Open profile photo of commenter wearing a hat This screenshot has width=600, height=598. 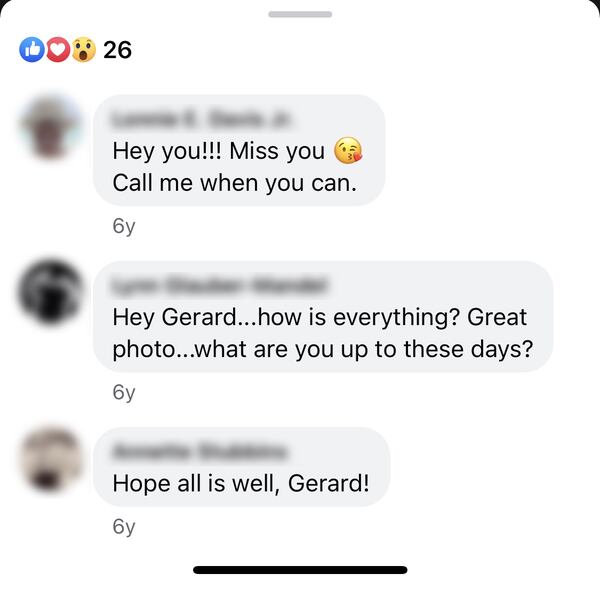click(50, 127)
